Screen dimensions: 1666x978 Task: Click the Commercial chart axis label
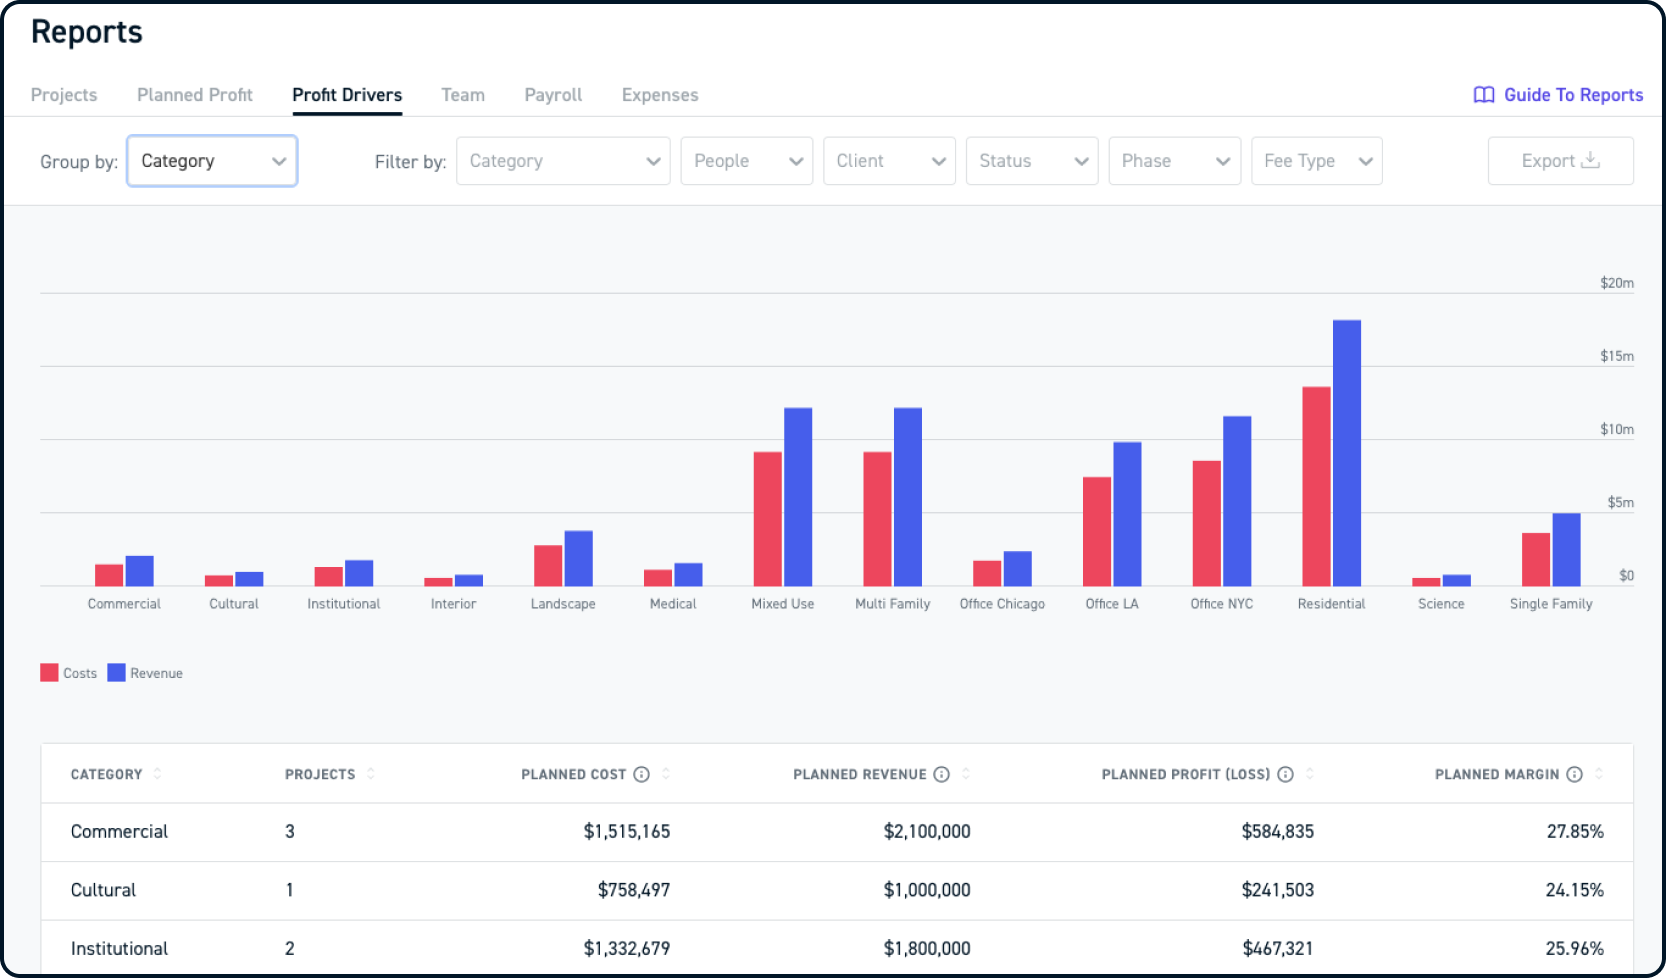click(124, 604)
